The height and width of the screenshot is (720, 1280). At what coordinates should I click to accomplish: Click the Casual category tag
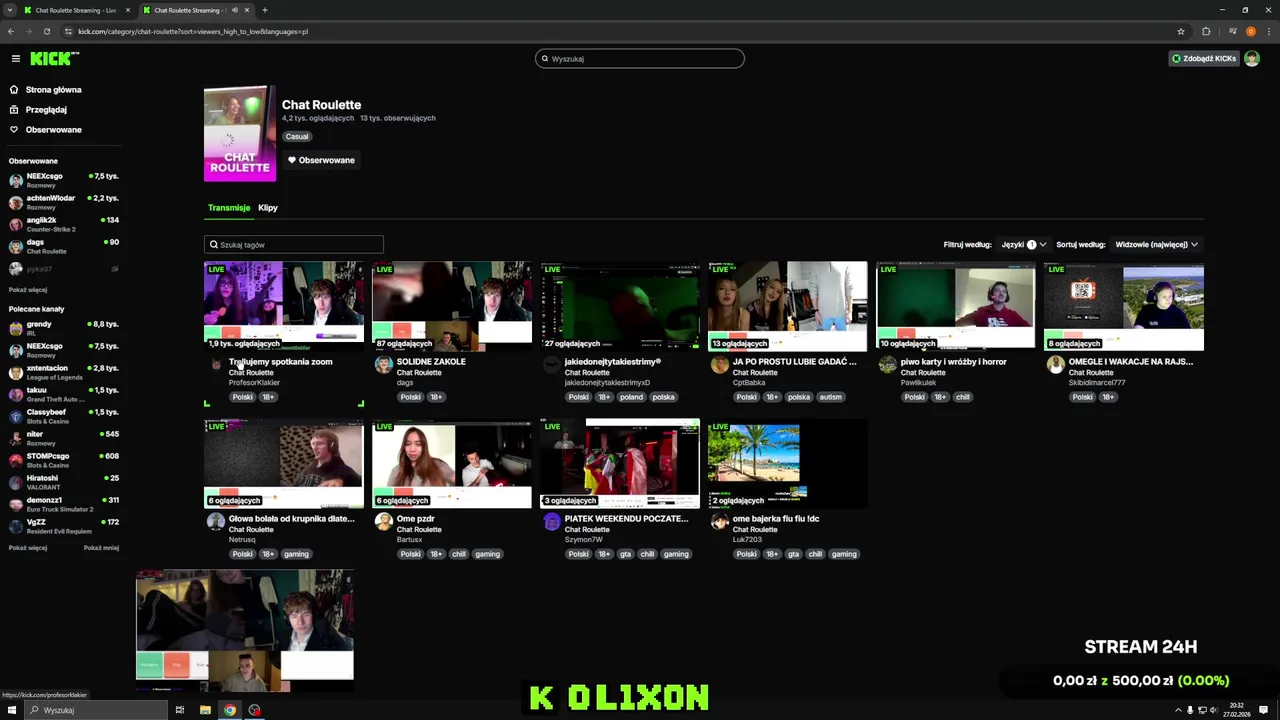point(297,137)
